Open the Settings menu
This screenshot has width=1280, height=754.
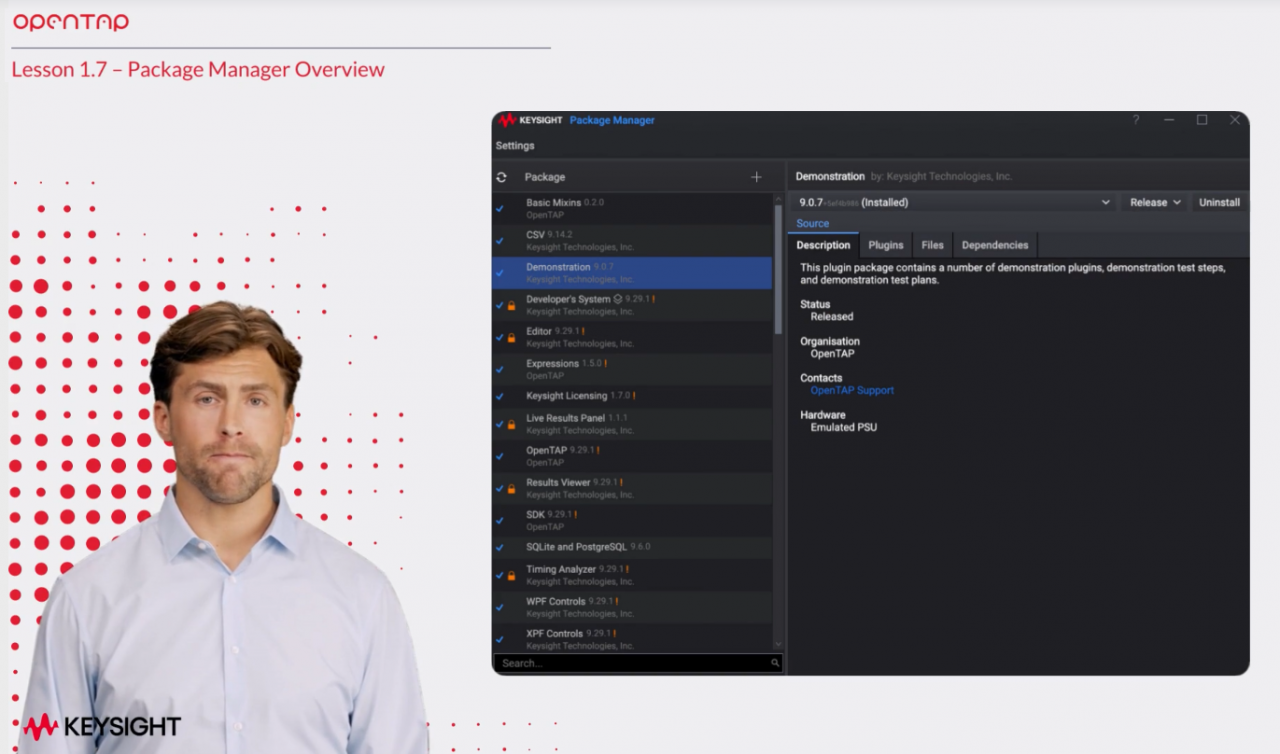point(515,146)
